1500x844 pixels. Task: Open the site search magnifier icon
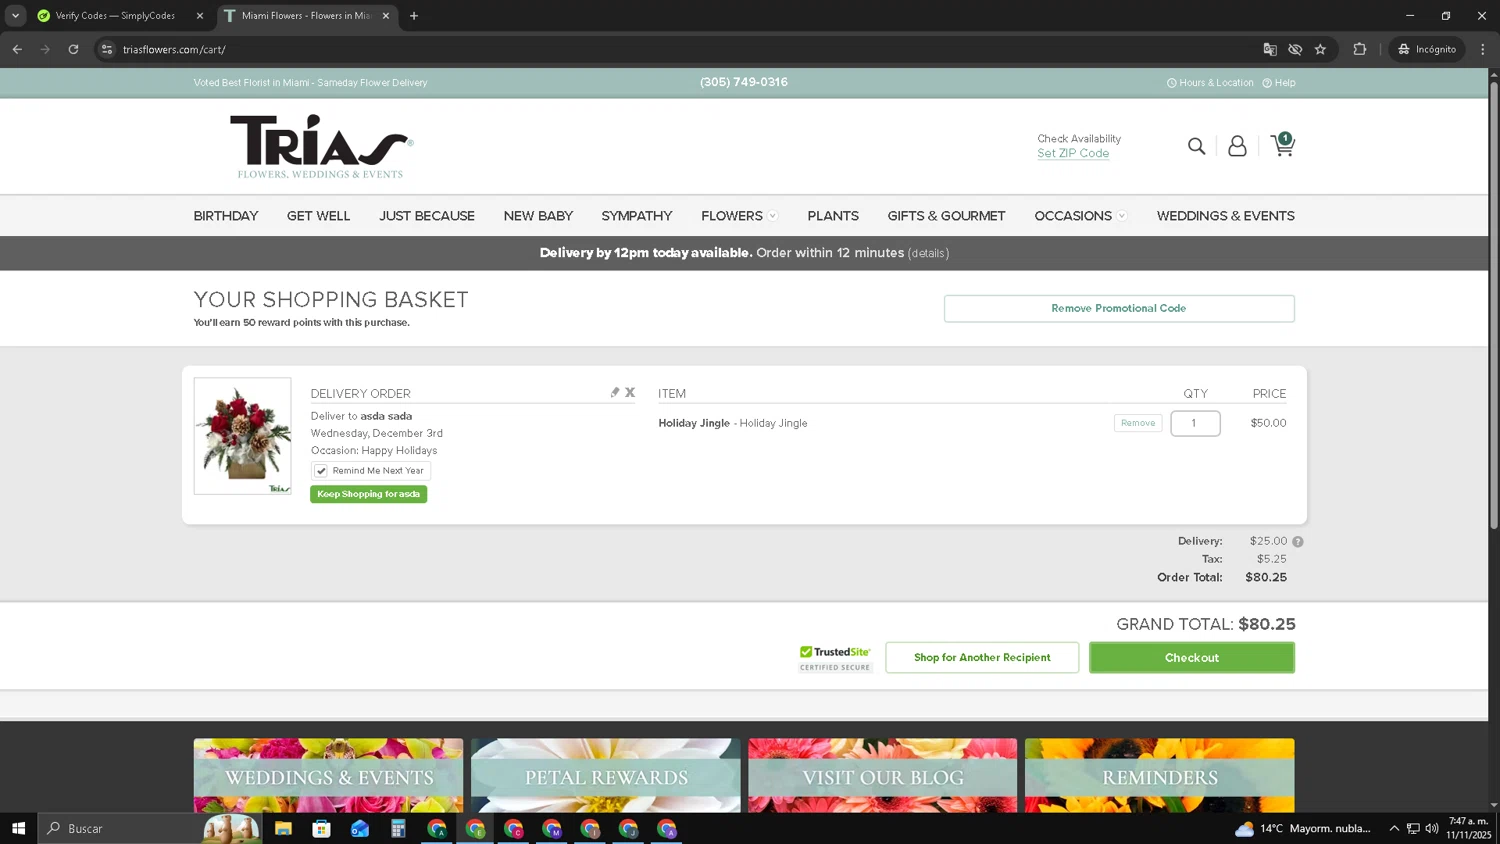[1196, 146]
